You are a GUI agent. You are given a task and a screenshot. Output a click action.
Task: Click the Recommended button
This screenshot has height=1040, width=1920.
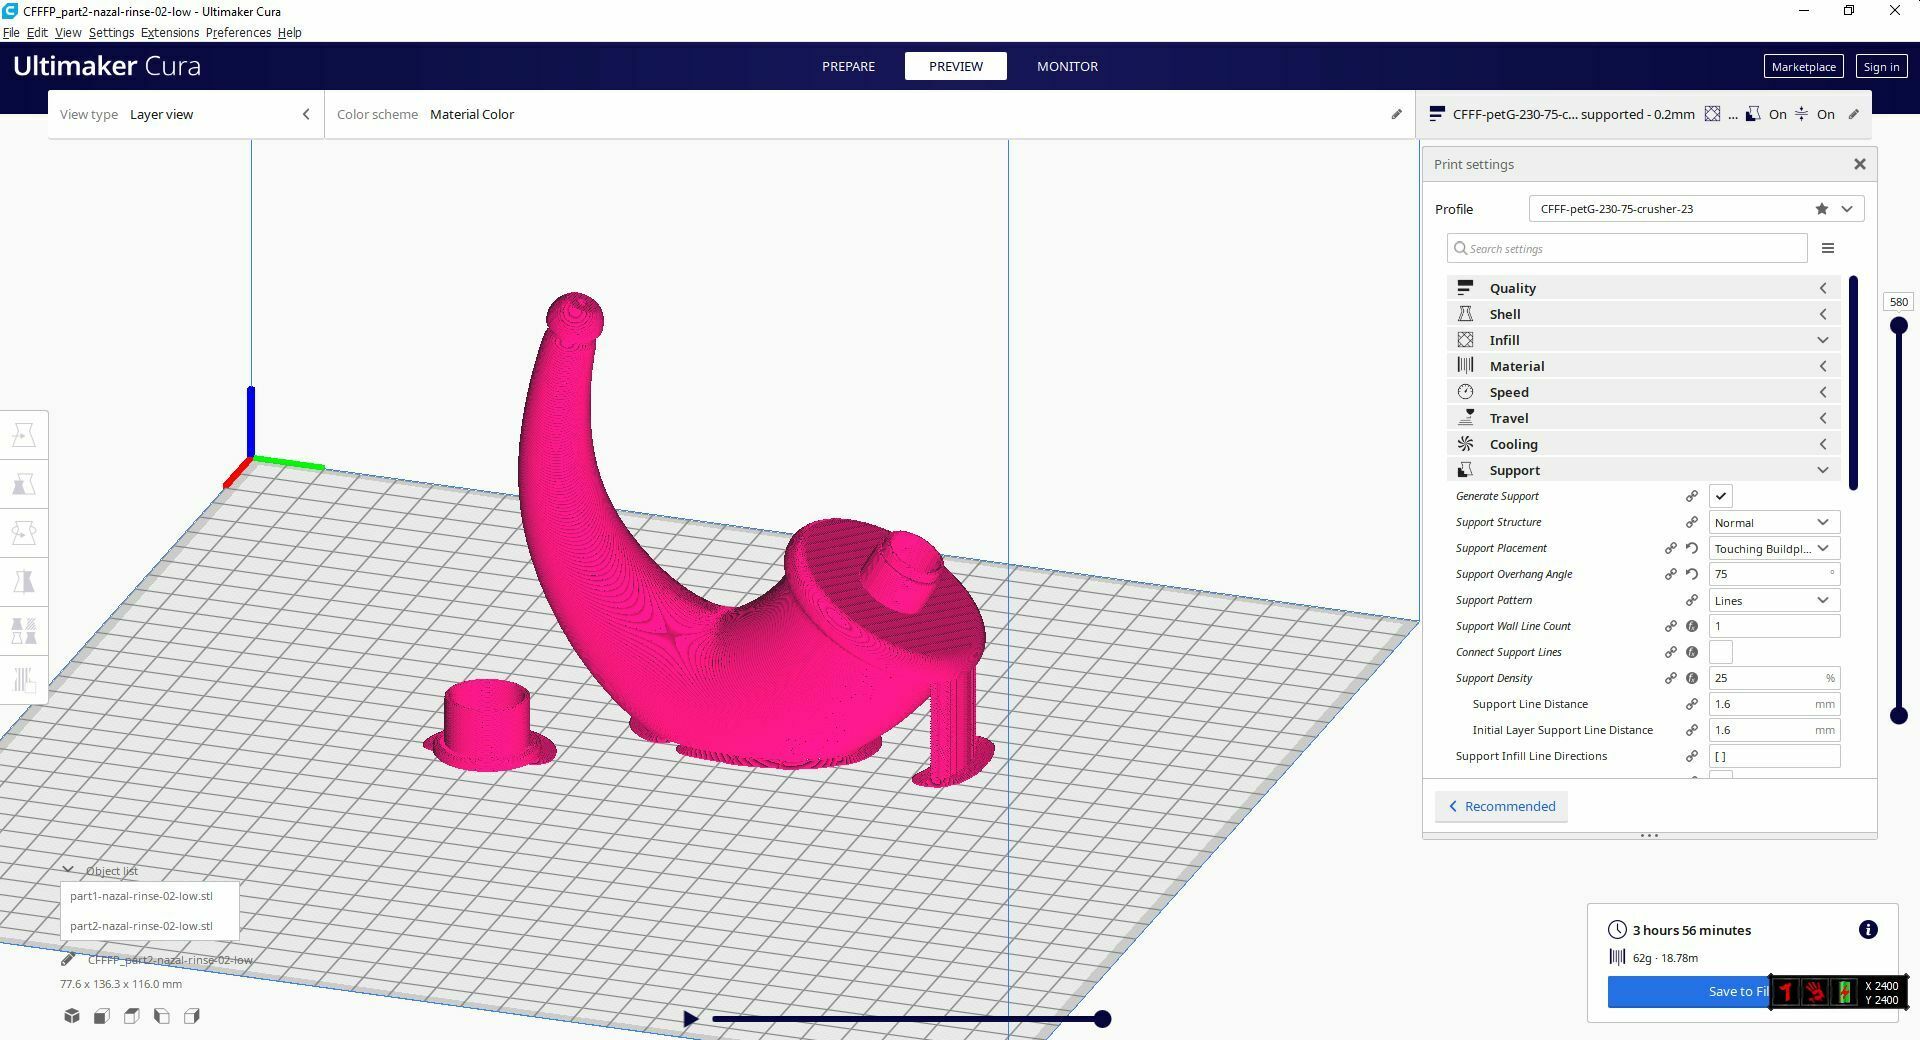[1501, 807]
